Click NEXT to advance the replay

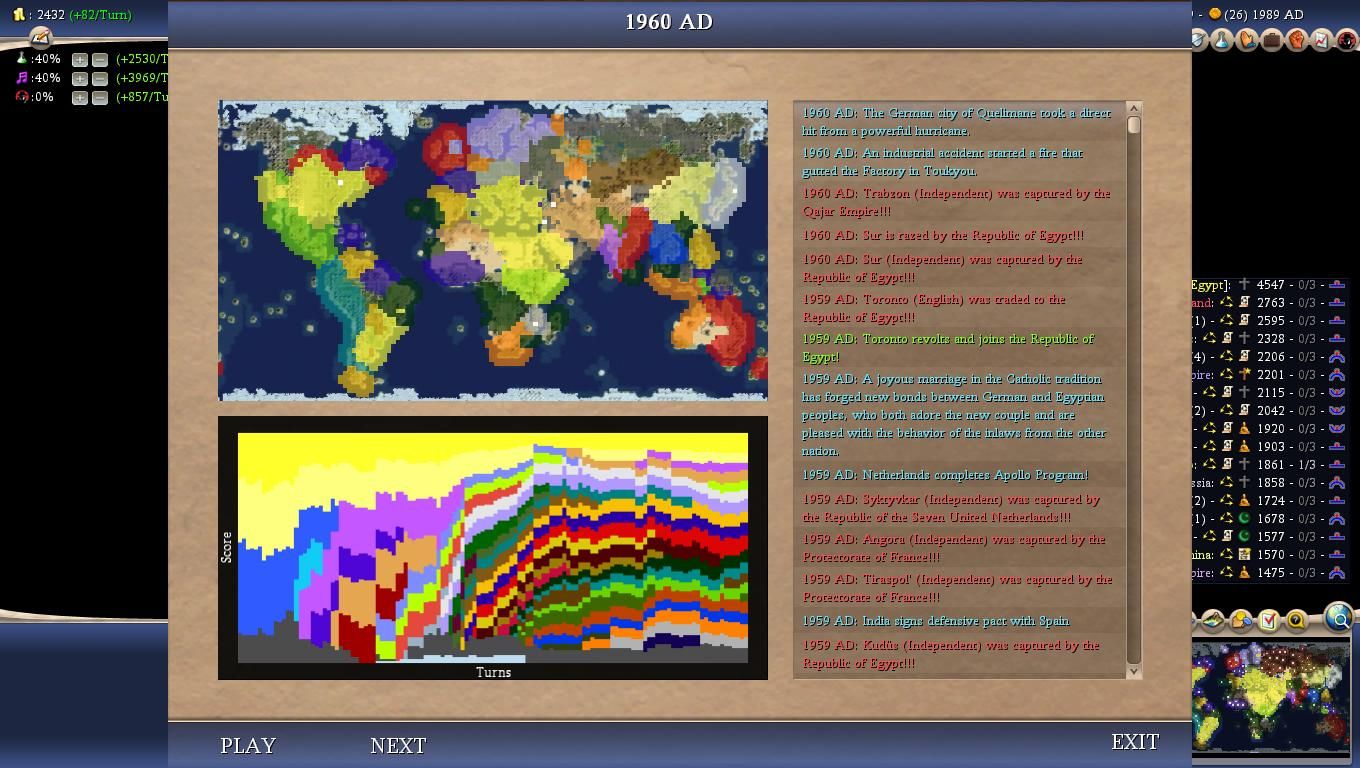[x=398, y=746]
